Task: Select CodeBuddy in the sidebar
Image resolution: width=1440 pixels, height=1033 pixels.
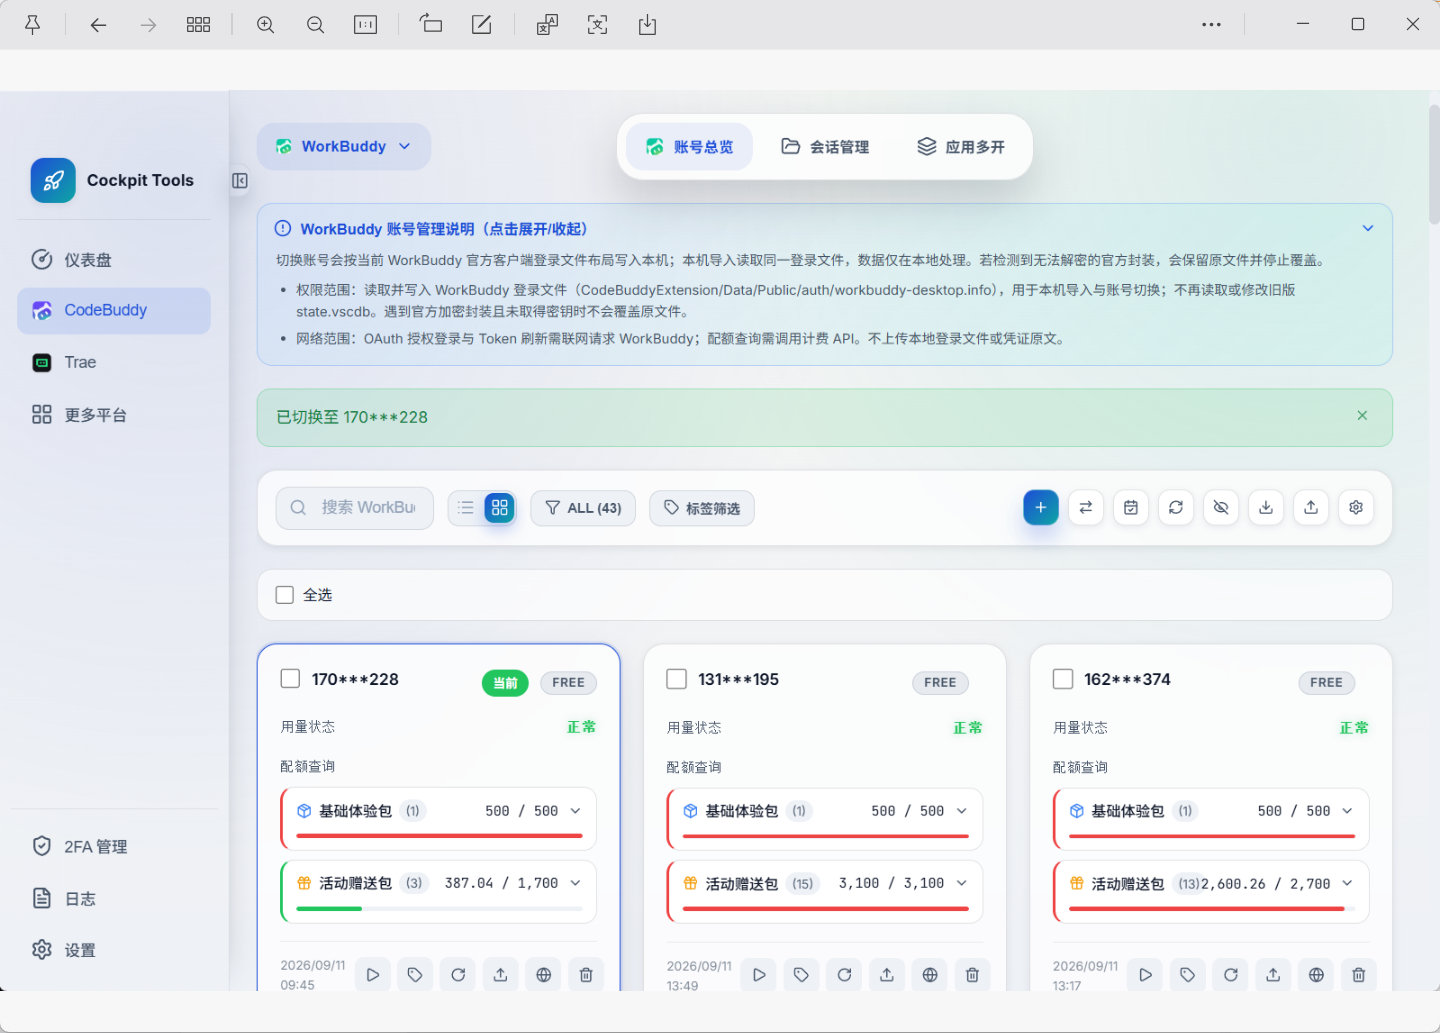Action: [x=114, y=311]
